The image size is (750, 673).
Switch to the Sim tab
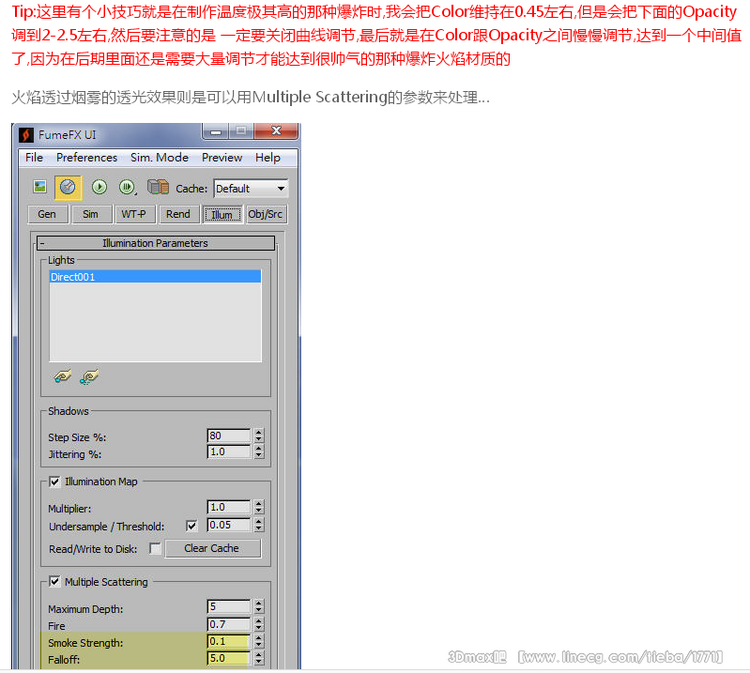[91, 214]
